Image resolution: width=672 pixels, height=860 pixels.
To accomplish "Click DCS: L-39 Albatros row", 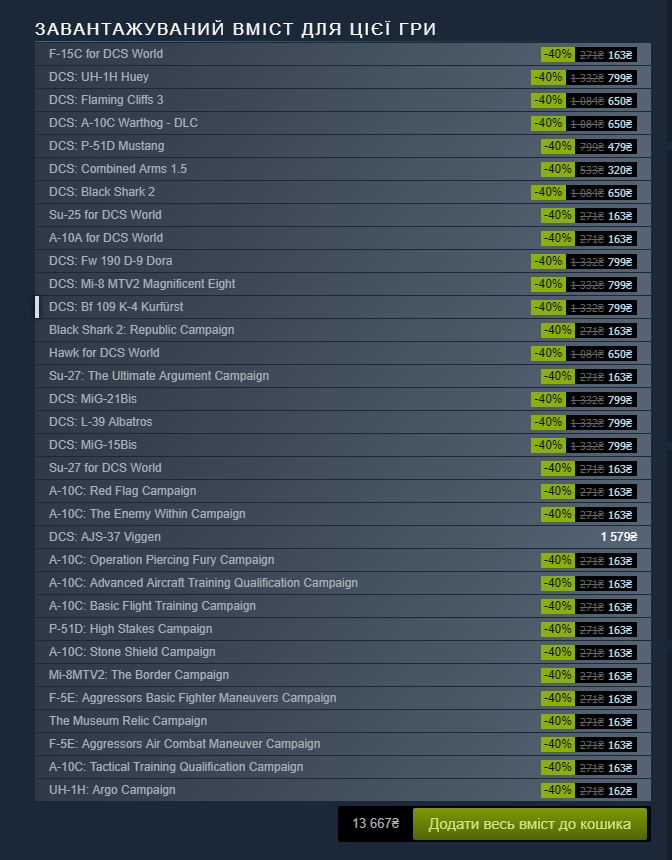I will pyautogui.click(x=343, y=423).
